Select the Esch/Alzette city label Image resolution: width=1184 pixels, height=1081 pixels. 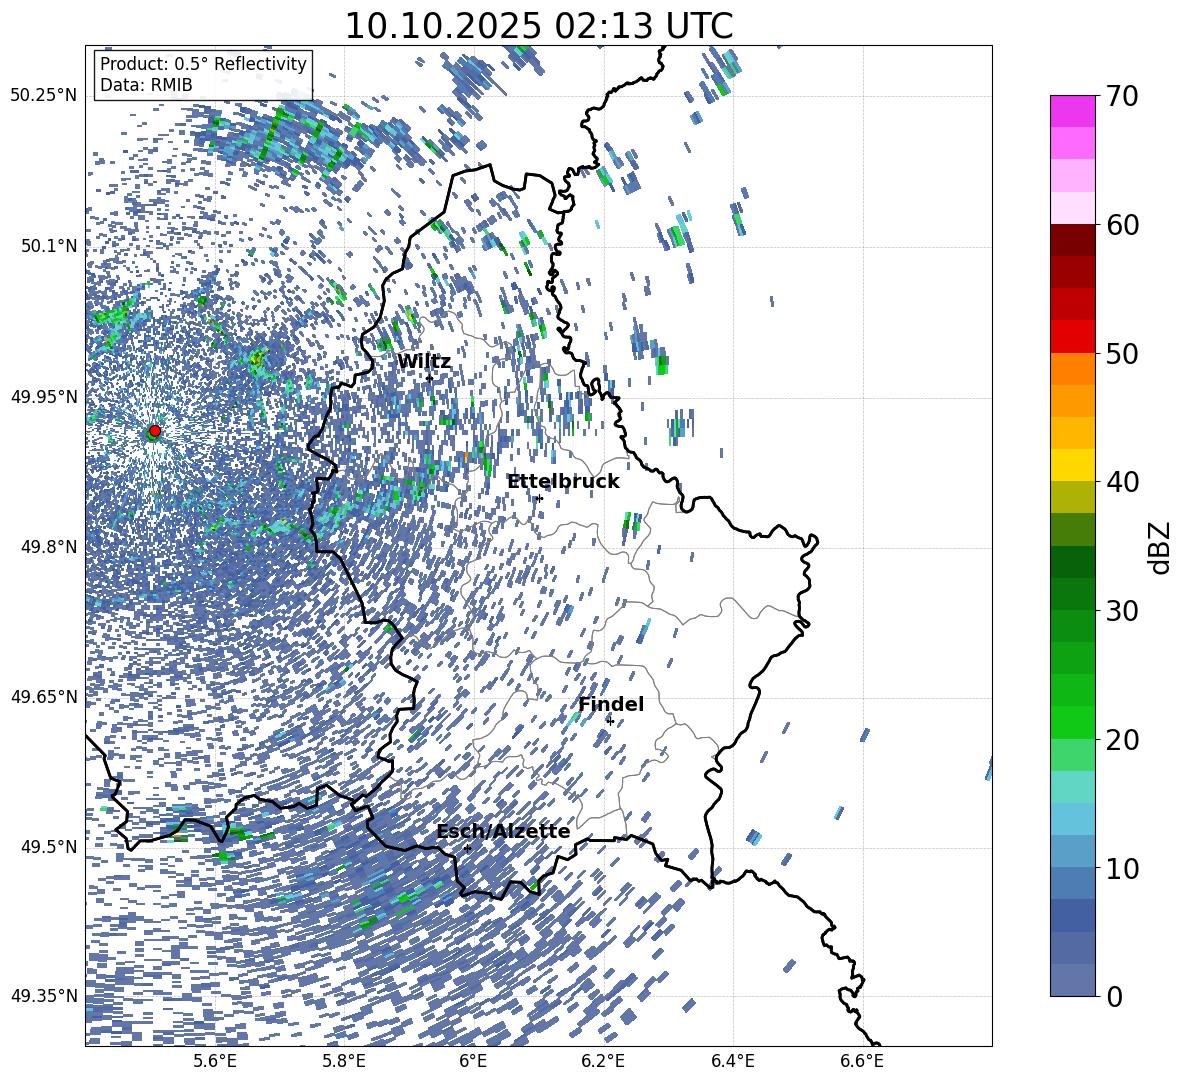(503, 832)
